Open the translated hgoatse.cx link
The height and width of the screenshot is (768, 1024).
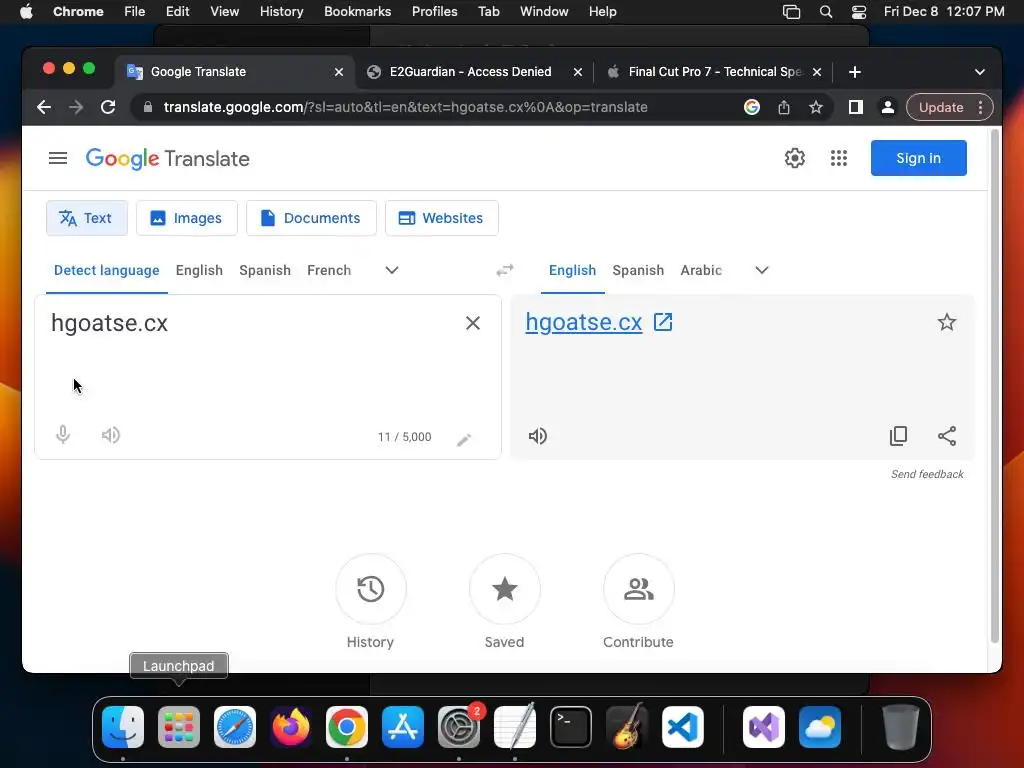tap(584, 322)
